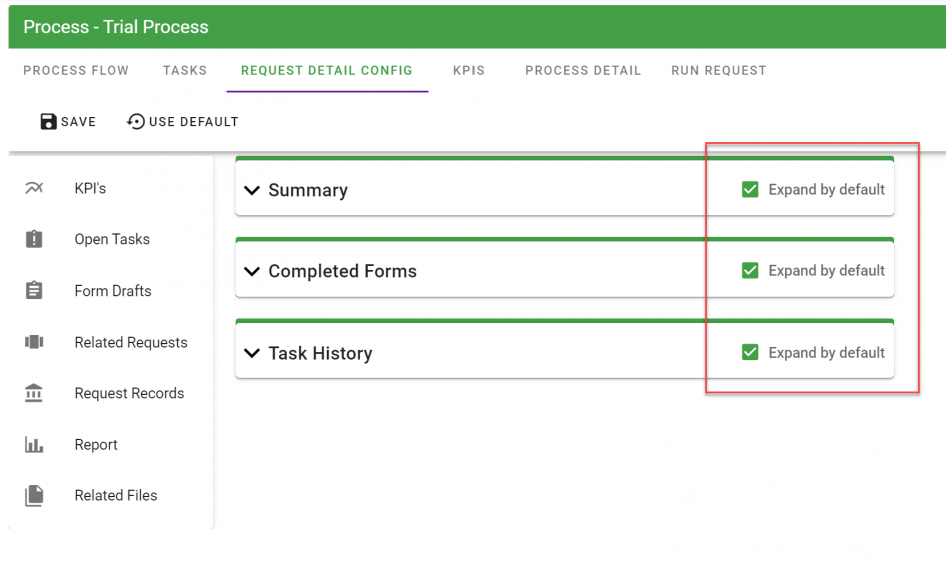Viewport: 946px width, 573px height.
Task: Go to the Run Request tab
Action: [718, 71]
